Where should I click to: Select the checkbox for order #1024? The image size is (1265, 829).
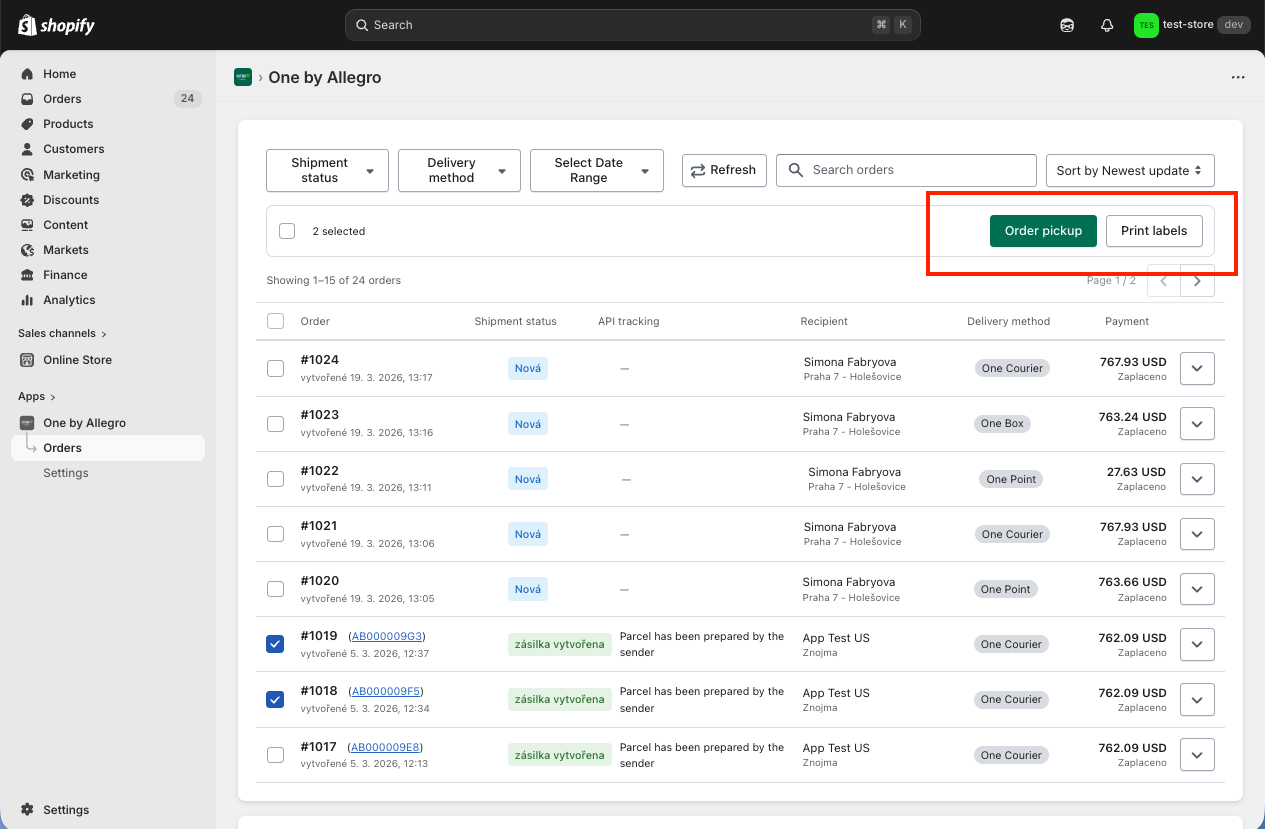click(275, 368)
